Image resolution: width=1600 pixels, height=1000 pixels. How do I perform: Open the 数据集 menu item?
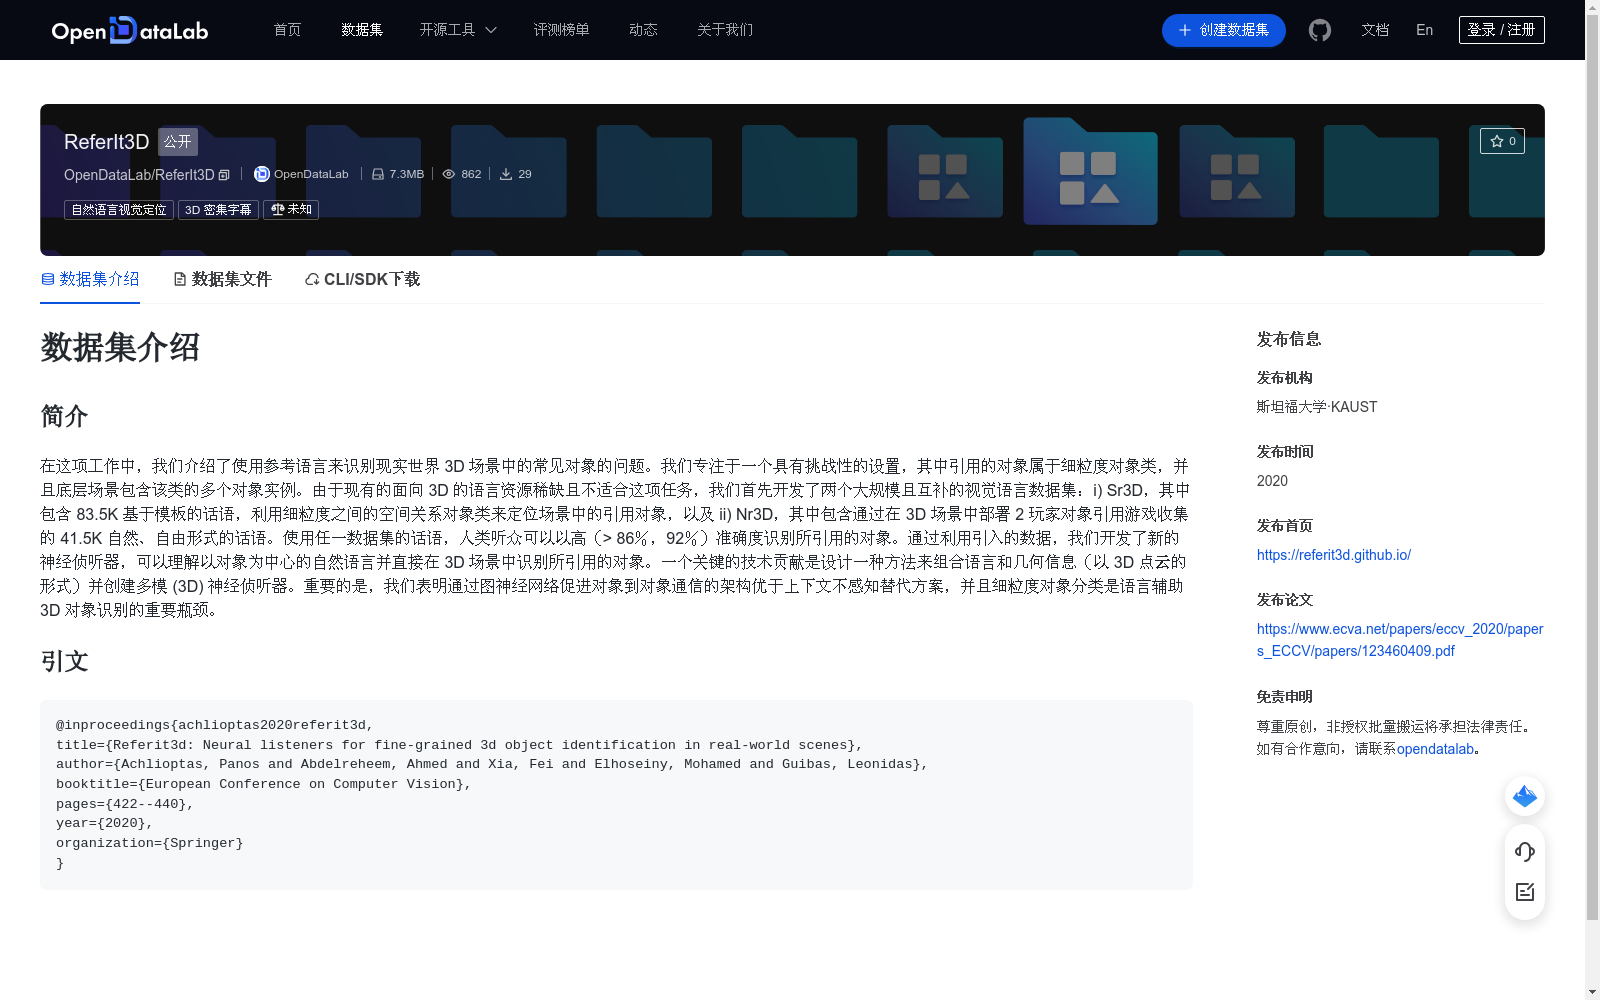[x=362, y=30]
